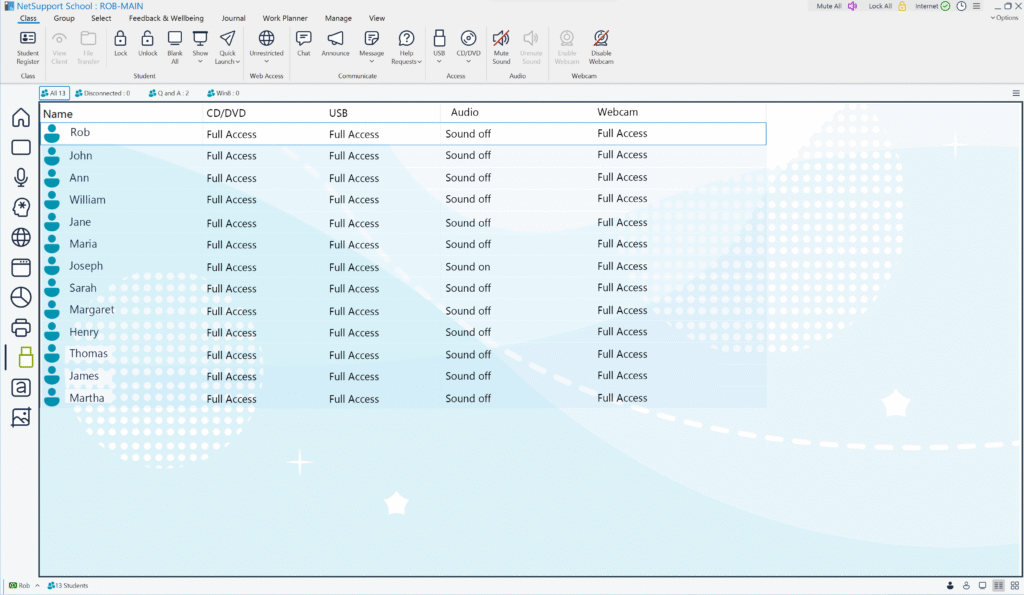Select student Martha row

click(403, 398)
